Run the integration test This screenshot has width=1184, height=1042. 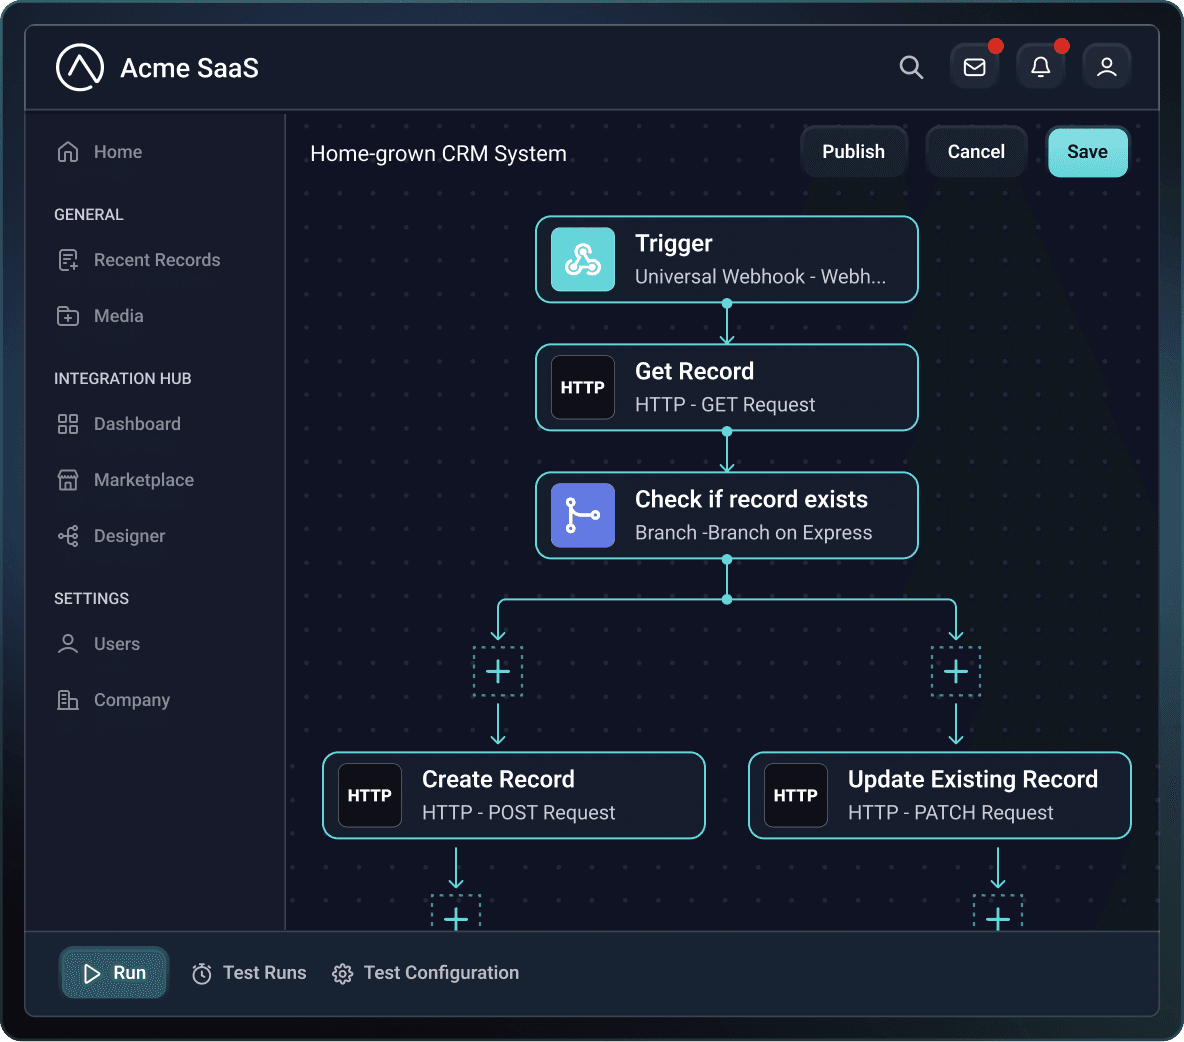tap(114, 973)
